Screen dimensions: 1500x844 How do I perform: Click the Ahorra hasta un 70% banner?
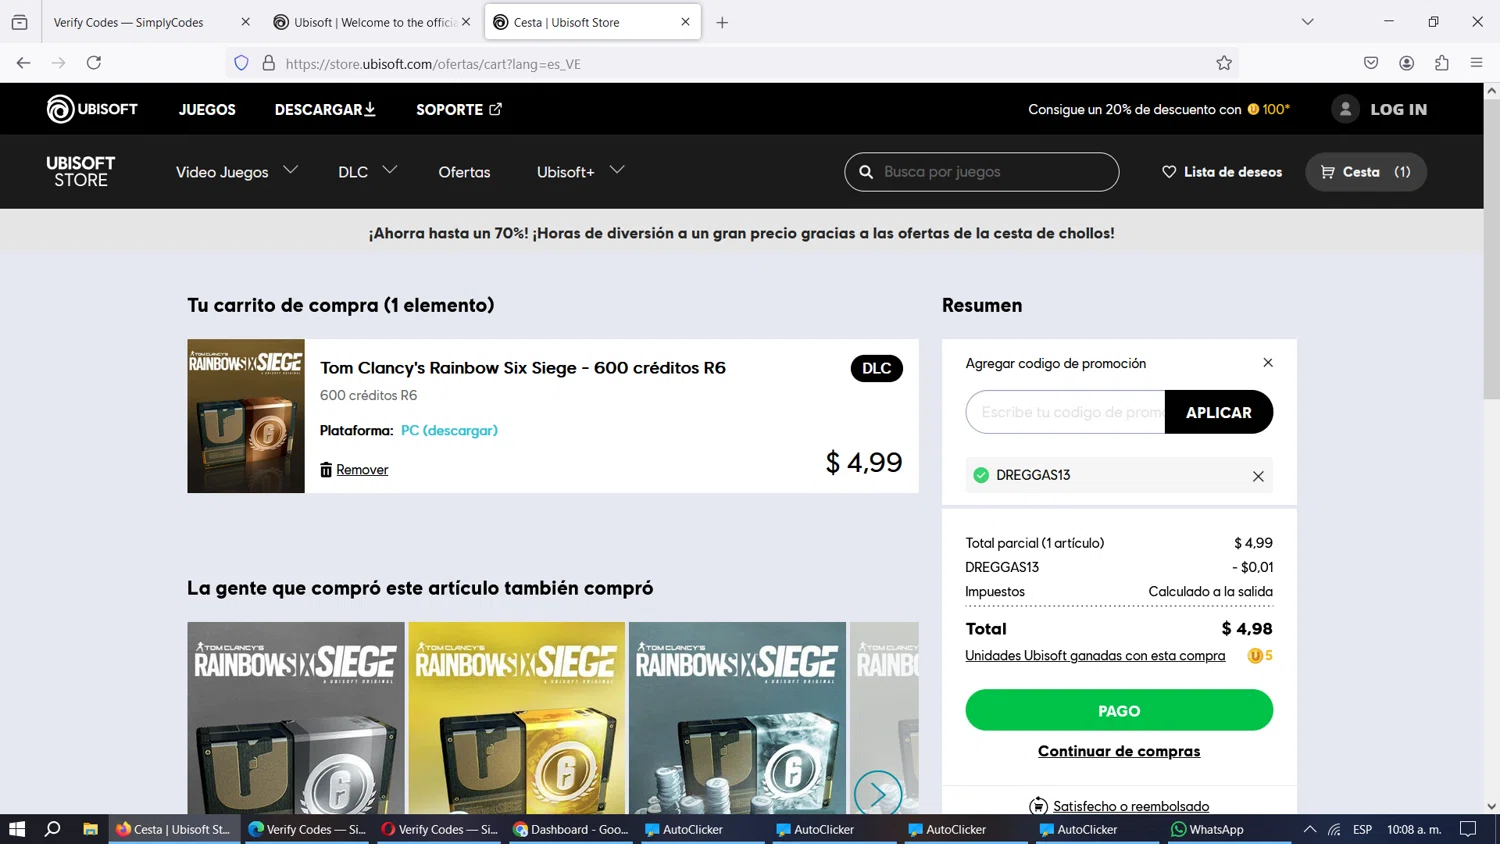741,233
